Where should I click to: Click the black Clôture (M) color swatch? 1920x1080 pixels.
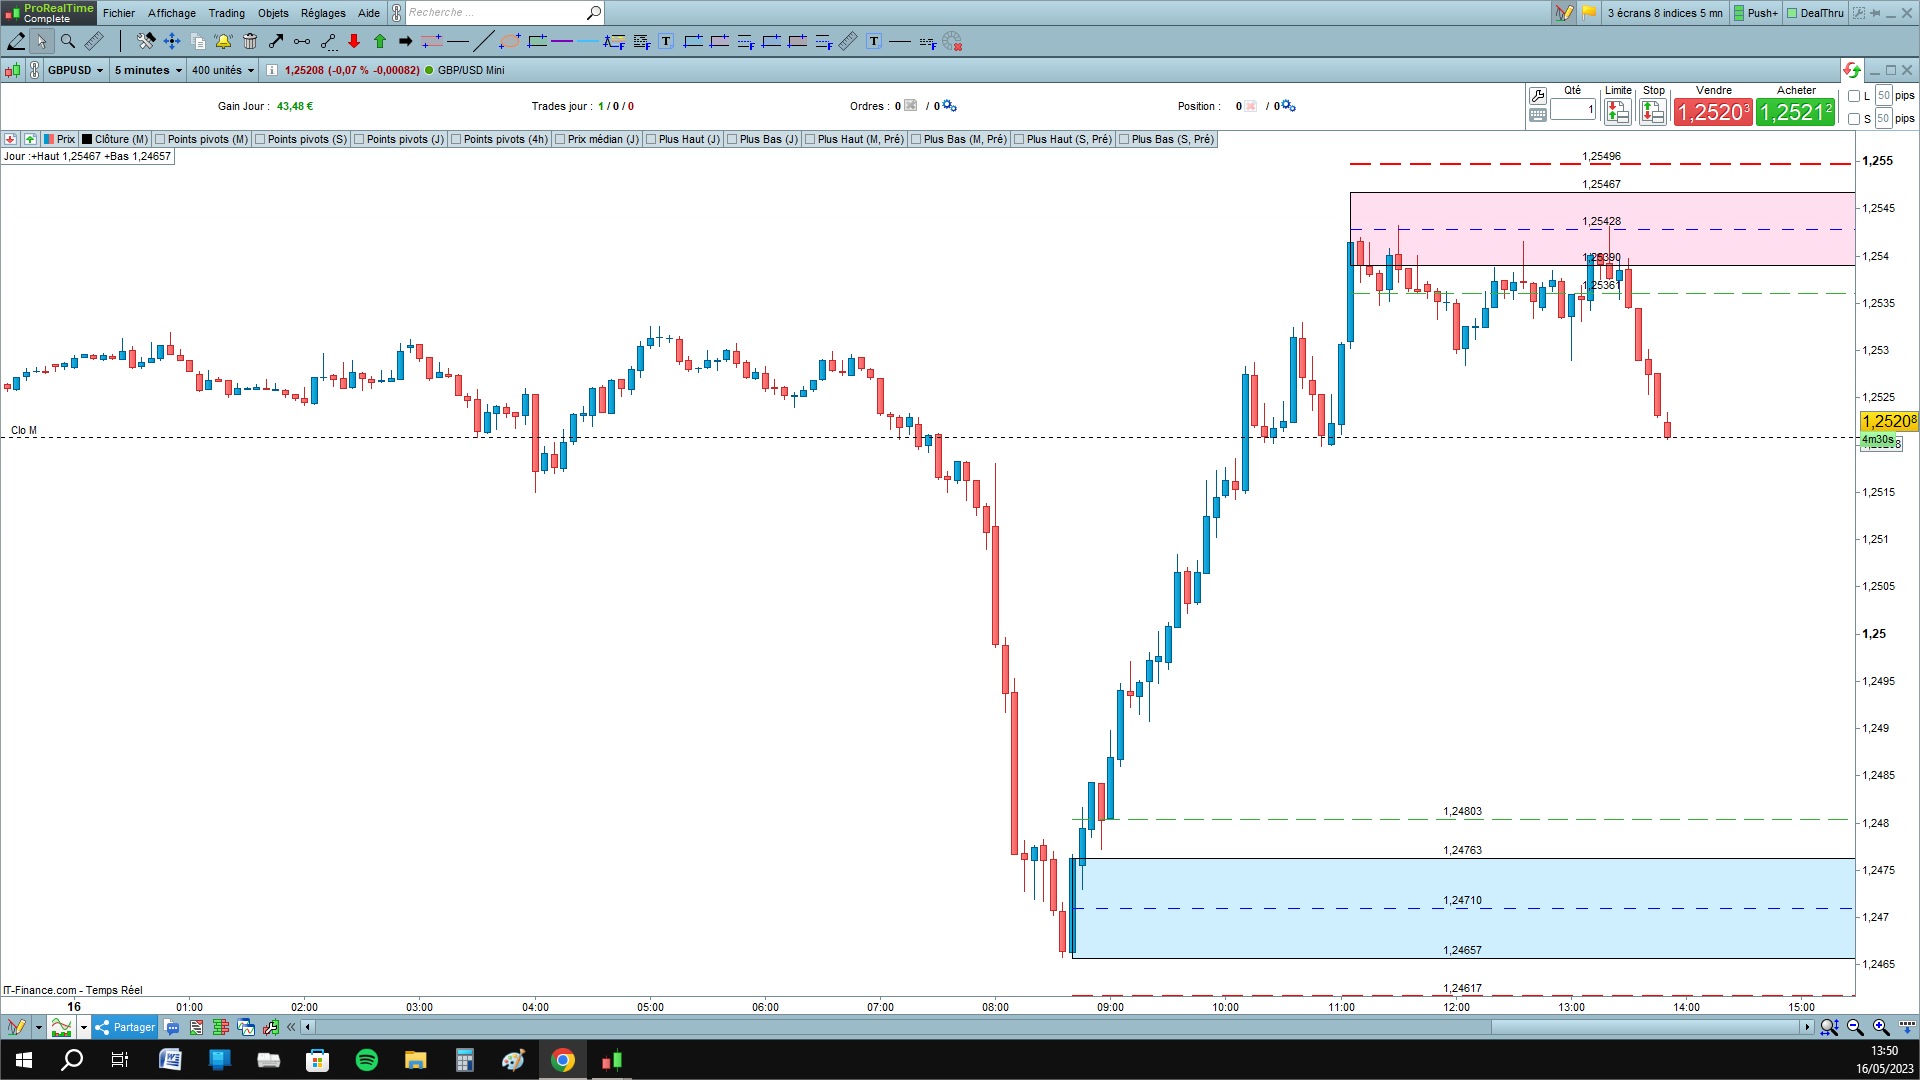pyautogui.click(x=87, y=139)
